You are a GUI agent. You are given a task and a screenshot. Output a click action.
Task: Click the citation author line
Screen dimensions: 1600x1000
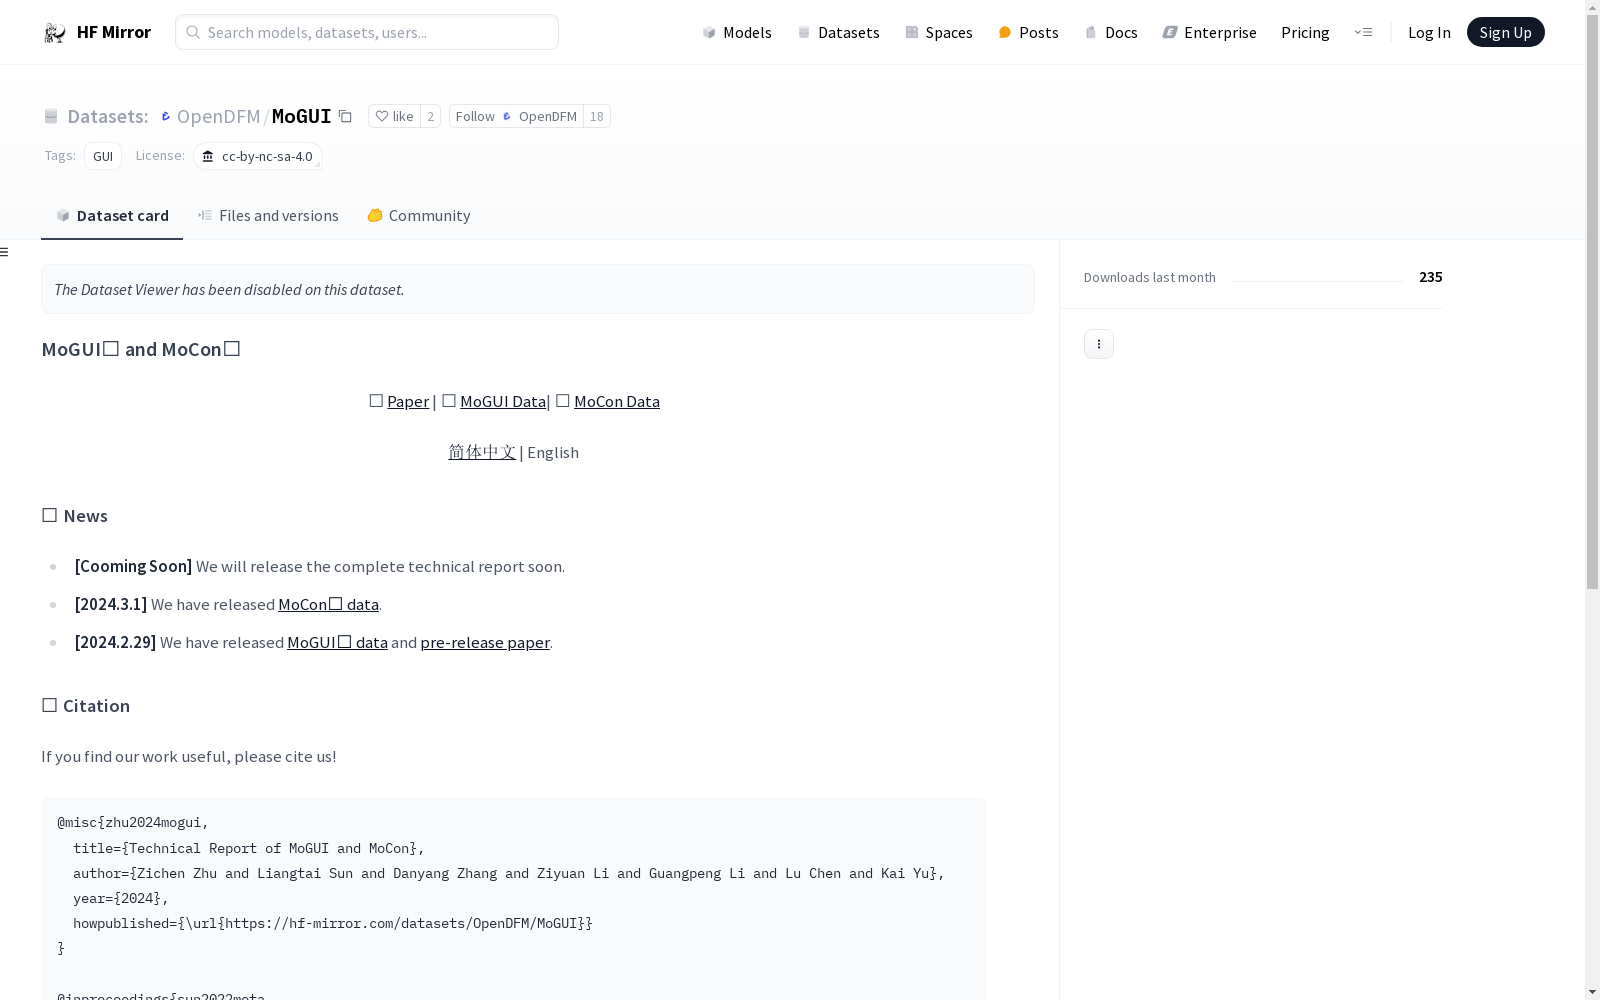[509, 873]
